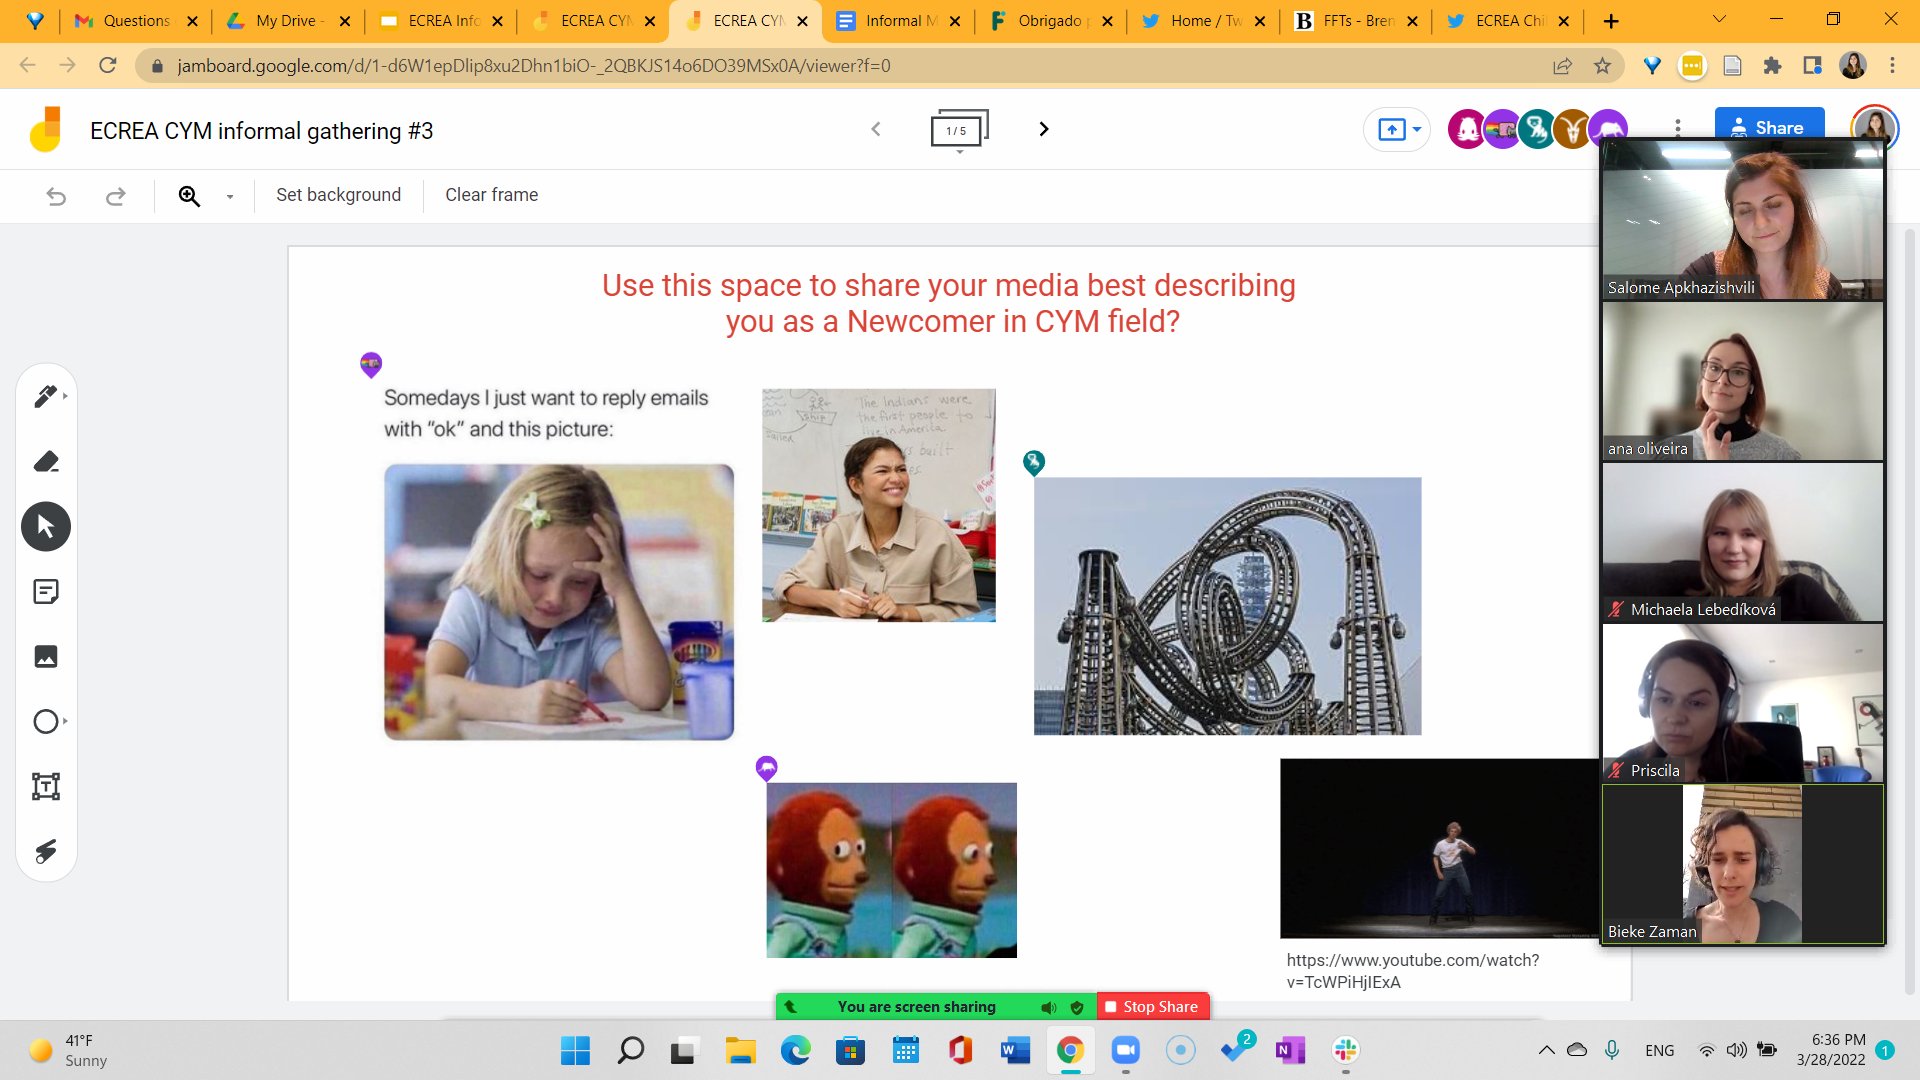Image resolution: width=1920 pixels, height=1080 pixels.
Task: Toggle the system microphone in the tray
Action: (x=1612, y=1050)
